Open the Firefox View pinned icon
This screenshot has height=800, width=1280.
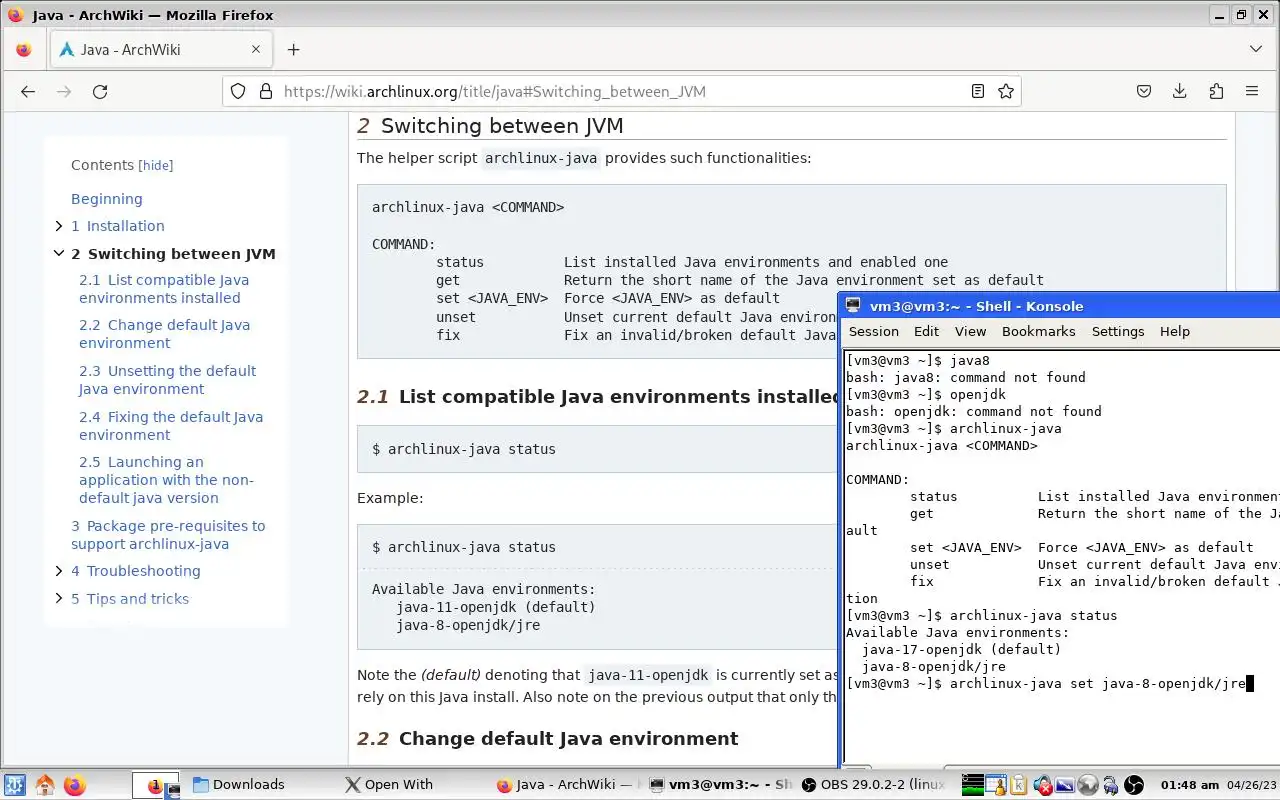(24, 49)
